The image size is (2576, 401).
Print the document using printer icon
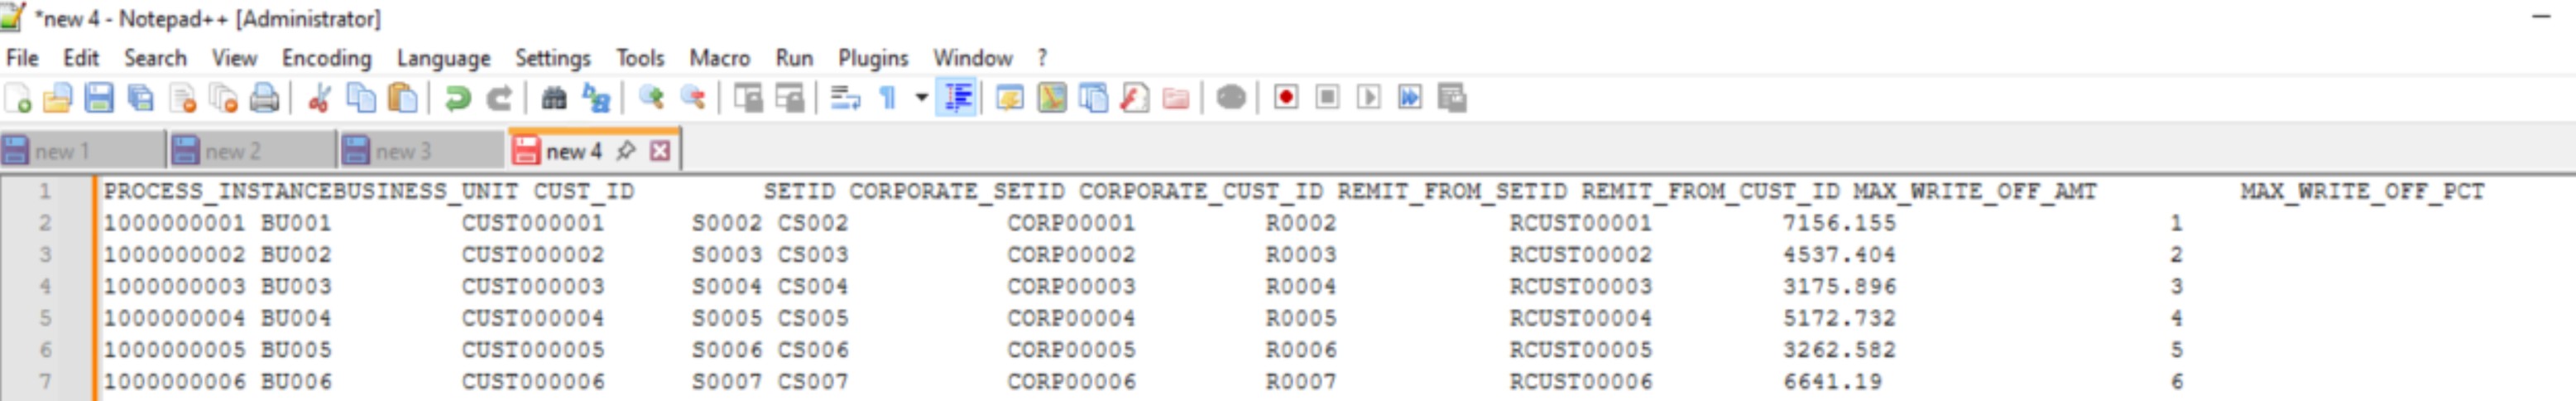(x=264, y=98)
